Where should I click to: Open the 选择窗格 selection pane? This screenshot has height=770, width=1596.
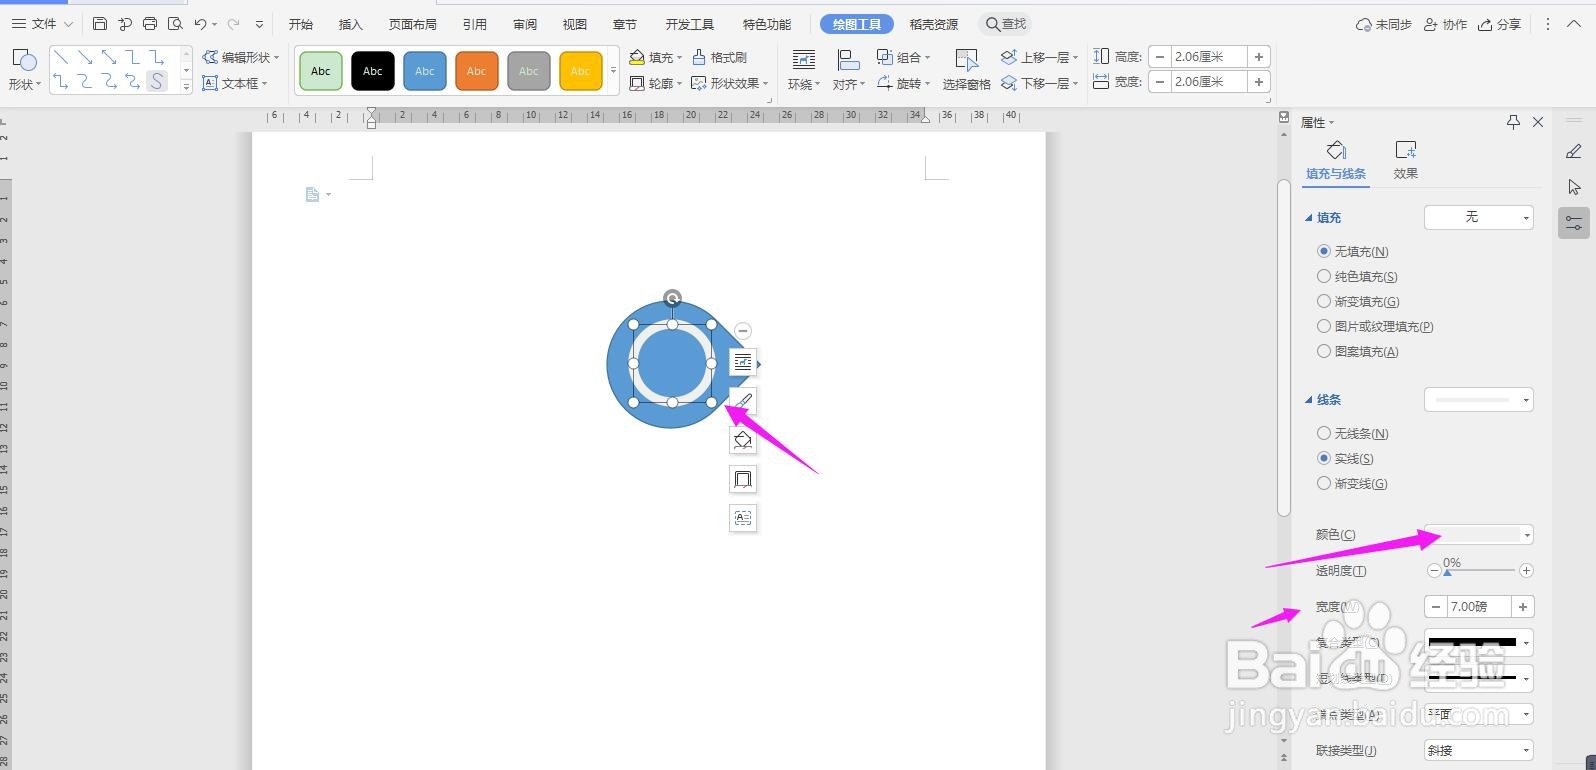(966, 69)
